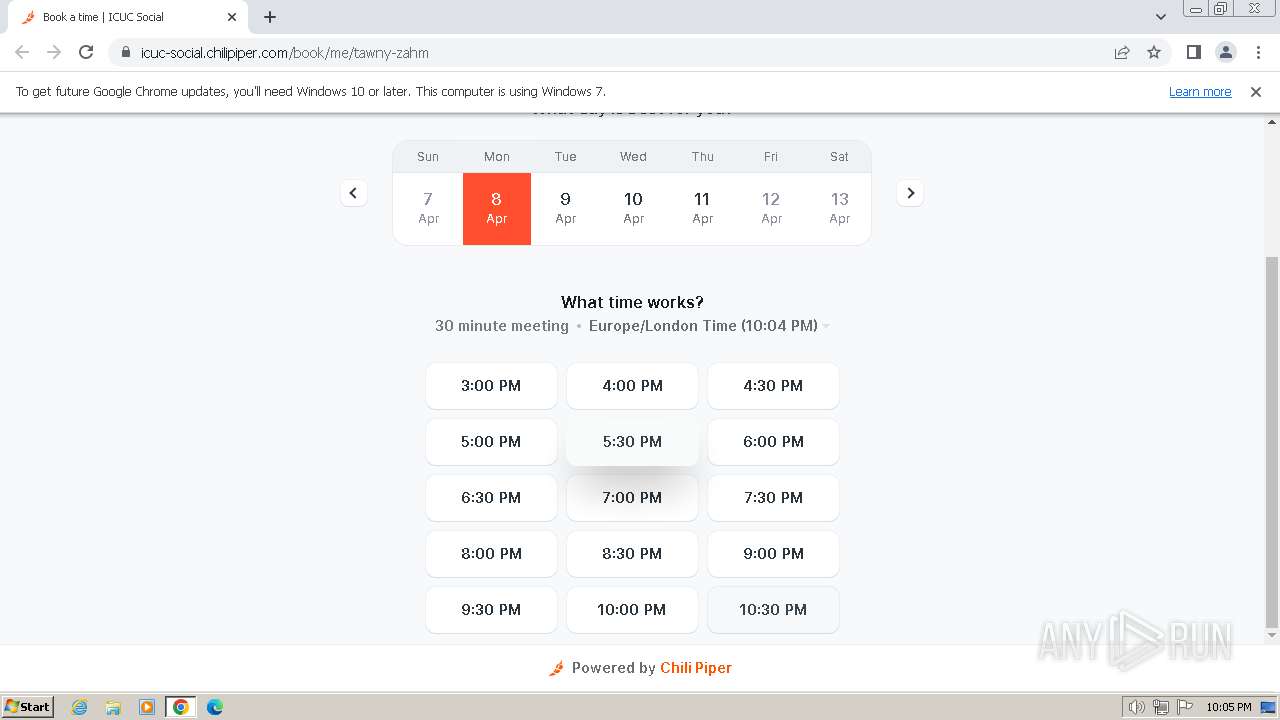Launch Internet Explorer from the taskbar
The height and width of the screenshot is (720, 1280).
[79, 707]
